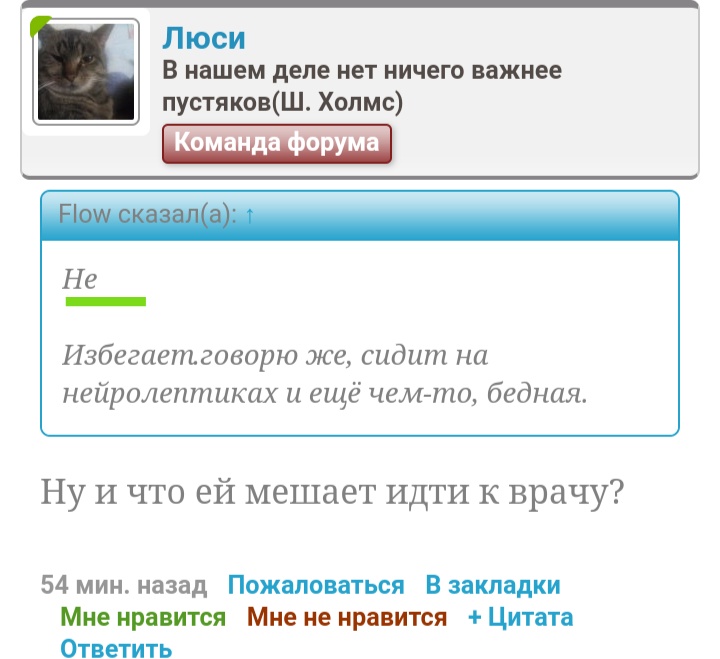
Task: Report the post with 'Пожаловаться'
Action: click(x=316, y=585)
